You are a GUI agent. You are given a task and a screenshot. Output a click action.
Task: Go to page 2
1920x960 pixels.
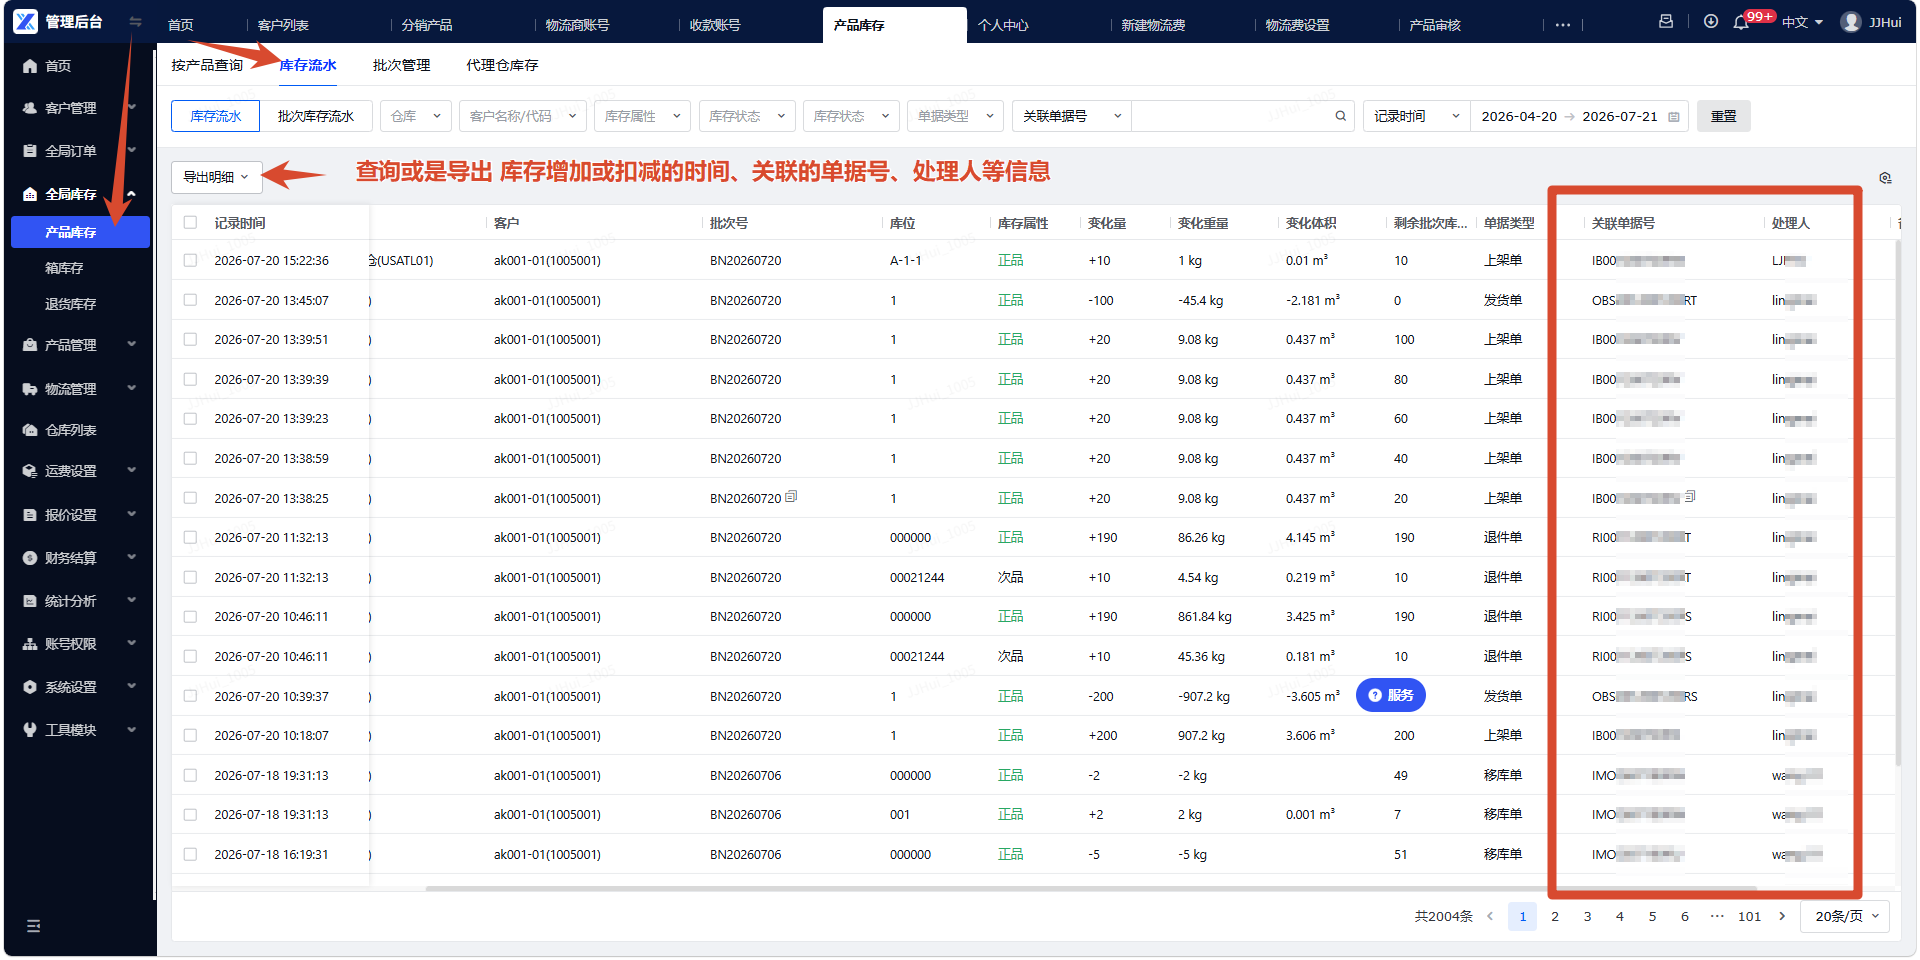[x=1555, y=916]
